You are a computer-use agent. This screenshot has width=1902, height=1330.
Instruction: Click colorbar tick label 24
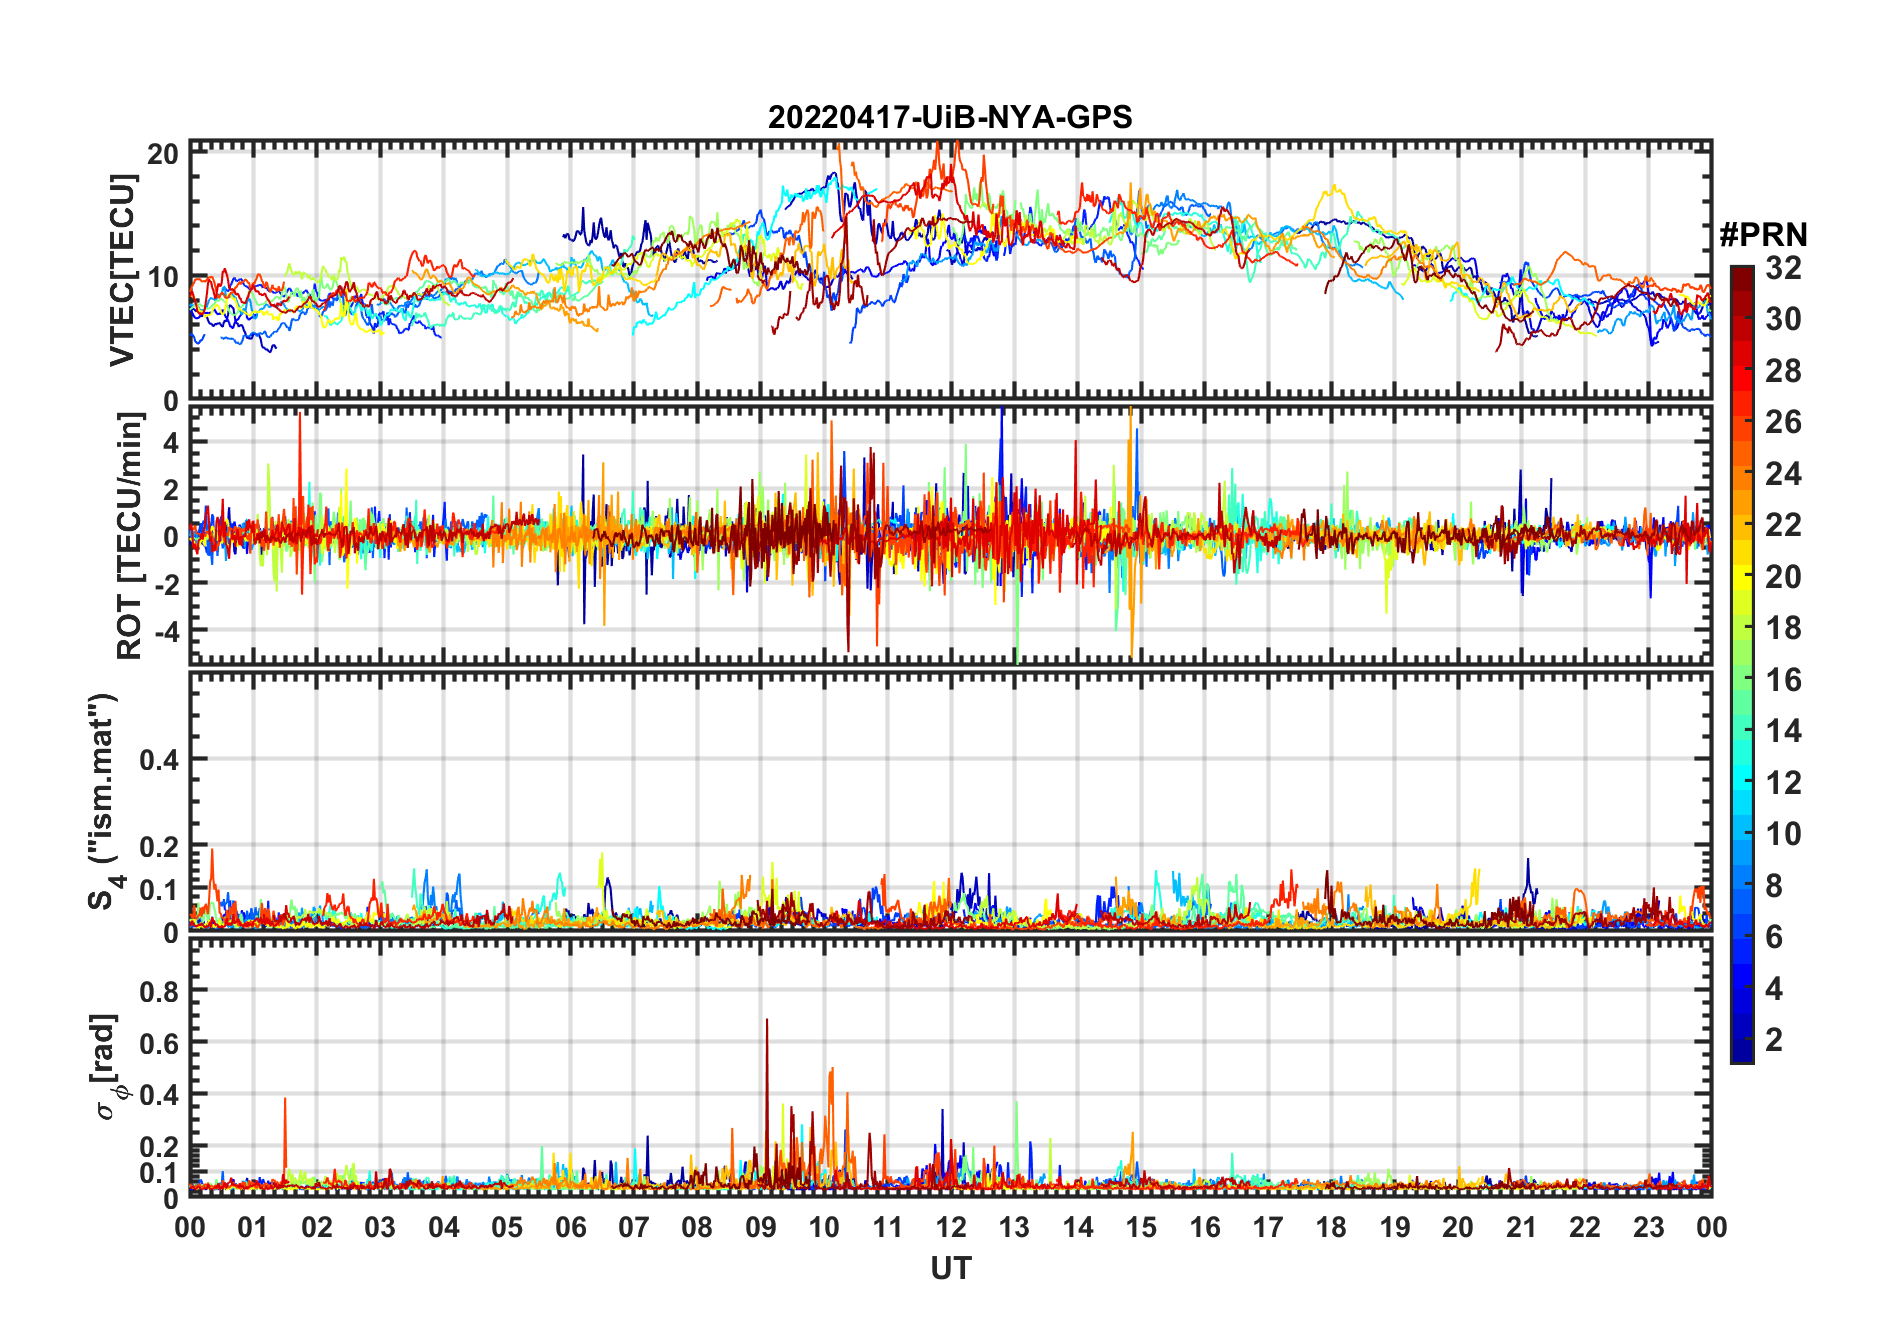point(1783,474)
